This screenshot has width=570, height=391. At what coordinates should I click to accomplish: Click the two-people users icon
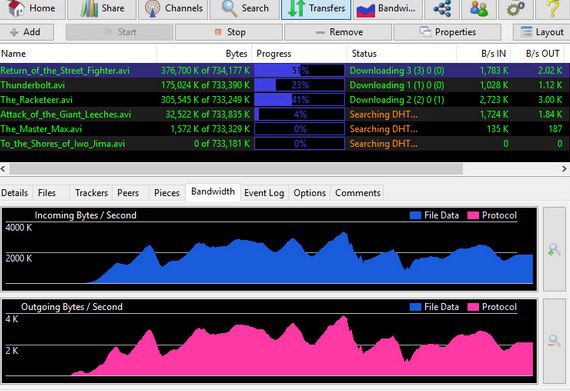tap(478, 9)
